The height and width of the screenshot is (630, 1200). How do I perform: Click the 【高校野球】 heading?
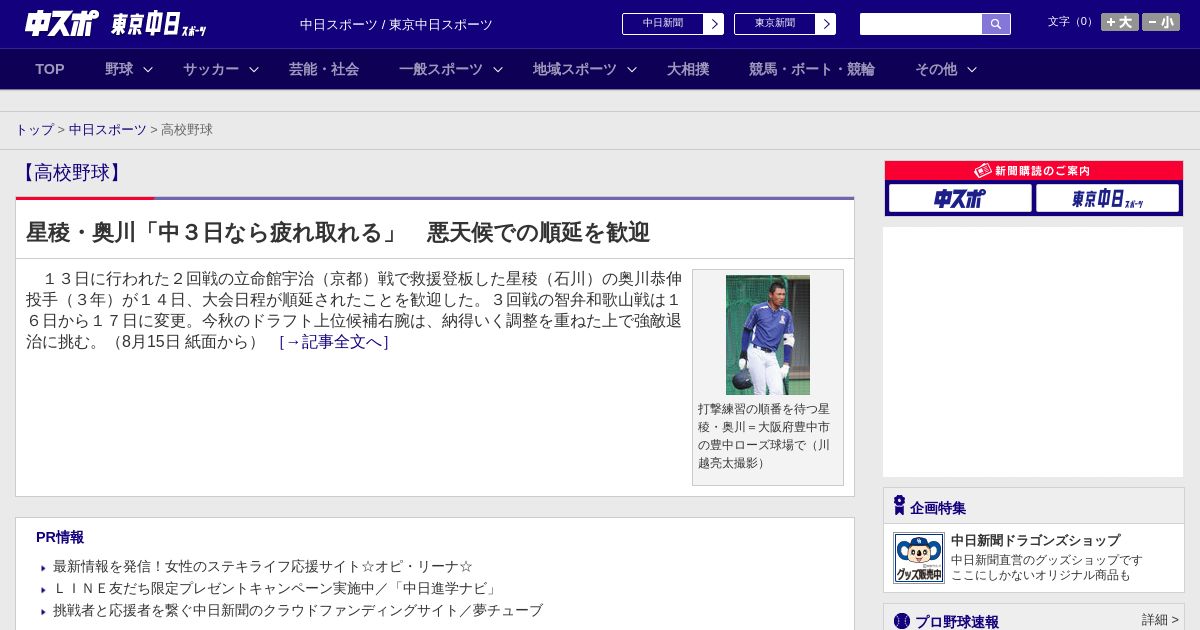tap(70, 173)
